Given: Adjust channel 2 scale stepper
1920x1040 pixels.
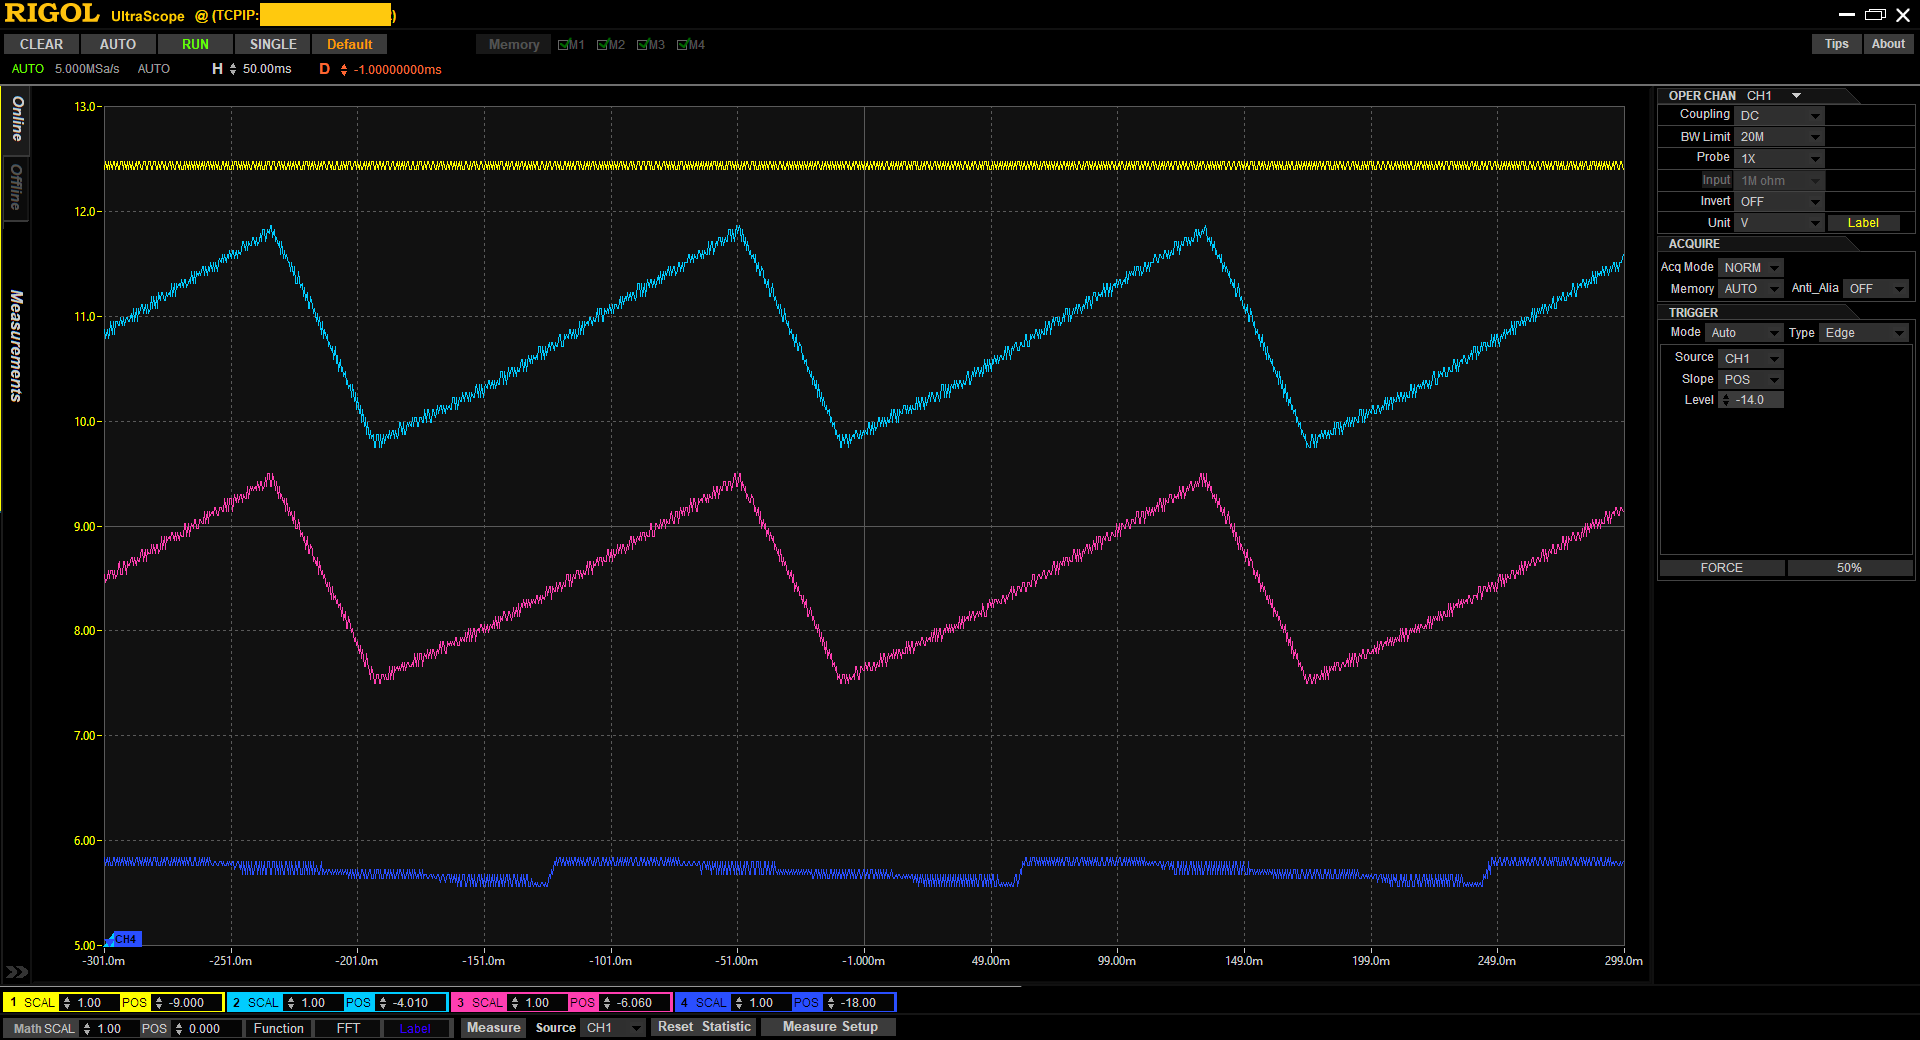Looking at the screenshot, I should pyautogui.click(x=291, y=1002).
